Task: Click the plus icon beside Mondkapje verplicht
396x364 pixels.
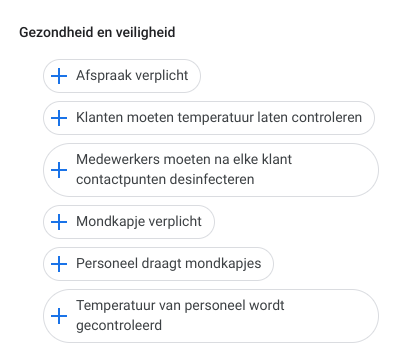Action: (59, 222)
